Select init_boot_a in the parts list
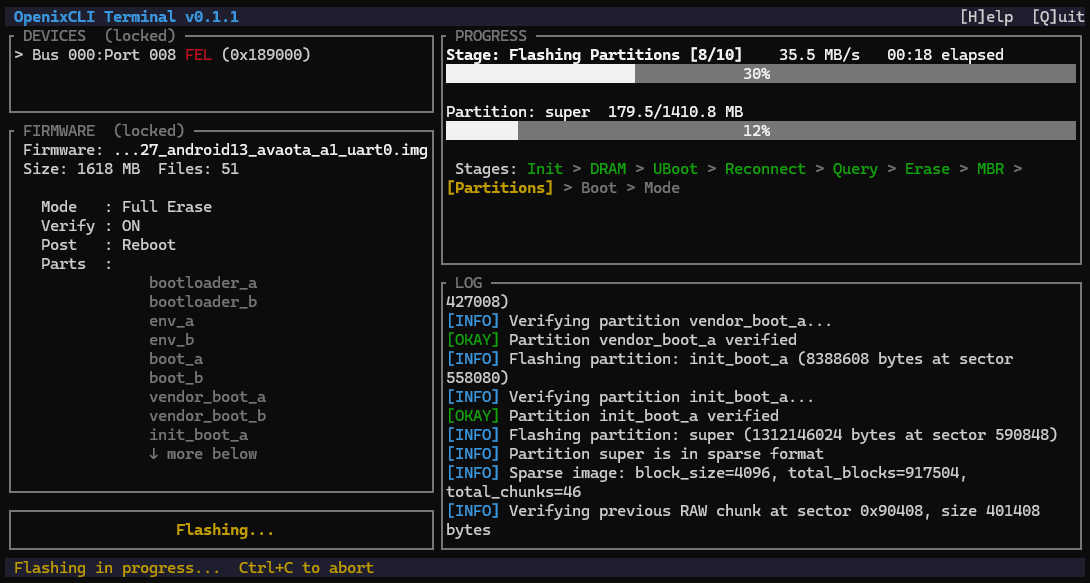Viewport: 1090px width, 583px height. click(x=198, y=435)
